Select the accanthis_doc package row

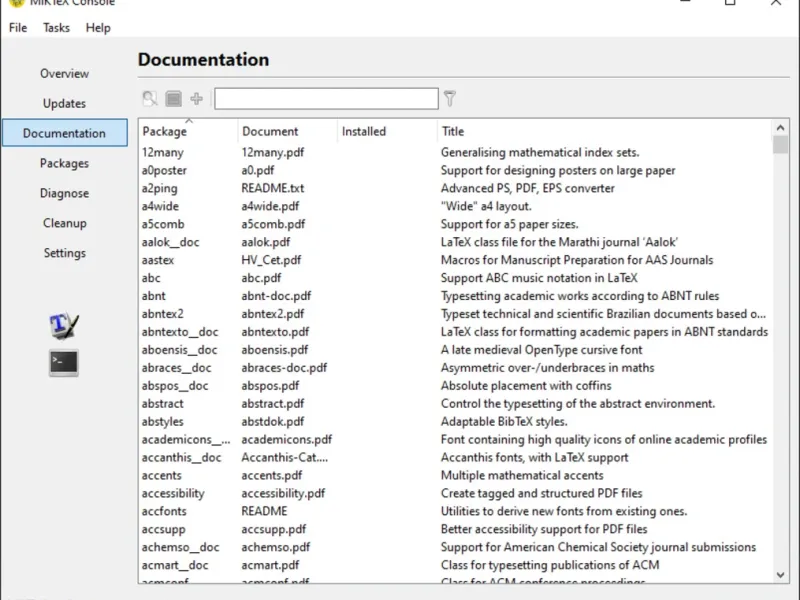click(x=456, y=458)
